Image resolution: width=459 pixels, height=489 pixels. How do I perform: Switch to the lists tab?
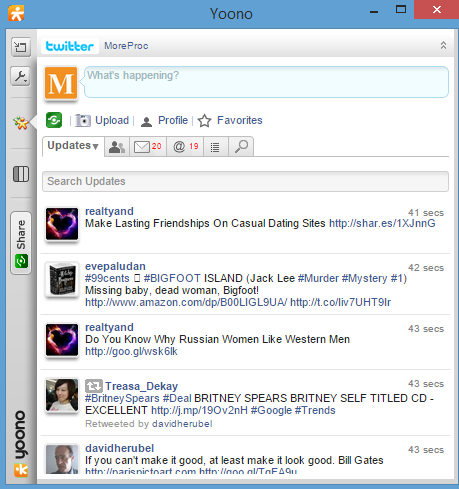tap(215, 147)
